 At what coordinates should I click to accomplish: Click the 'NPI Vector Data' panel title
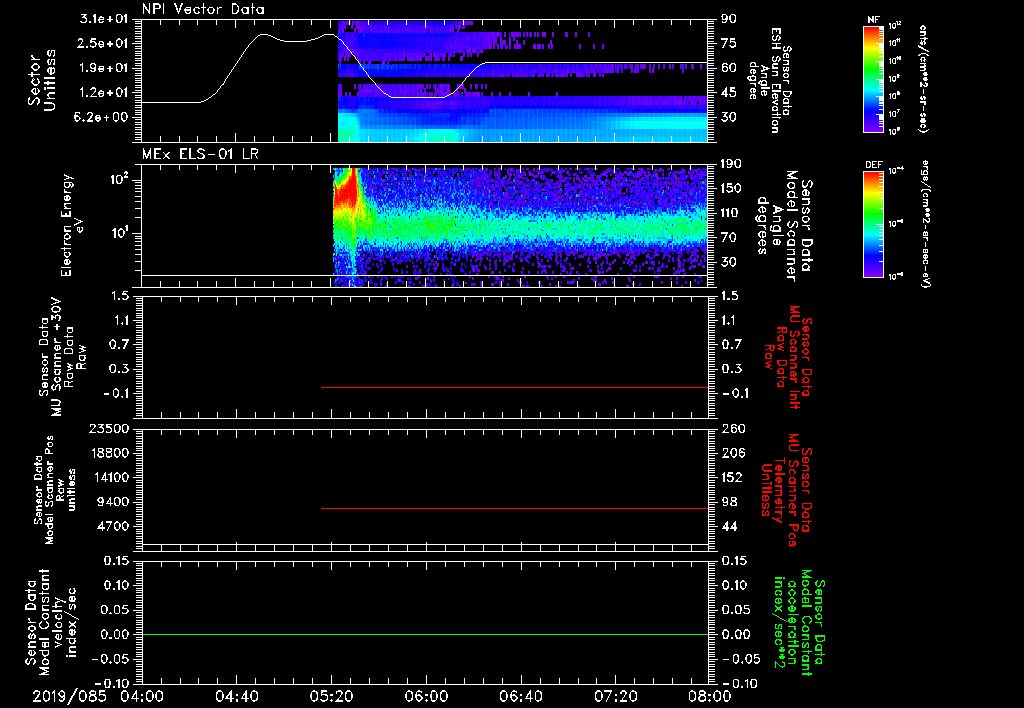(x=203, y=9)
